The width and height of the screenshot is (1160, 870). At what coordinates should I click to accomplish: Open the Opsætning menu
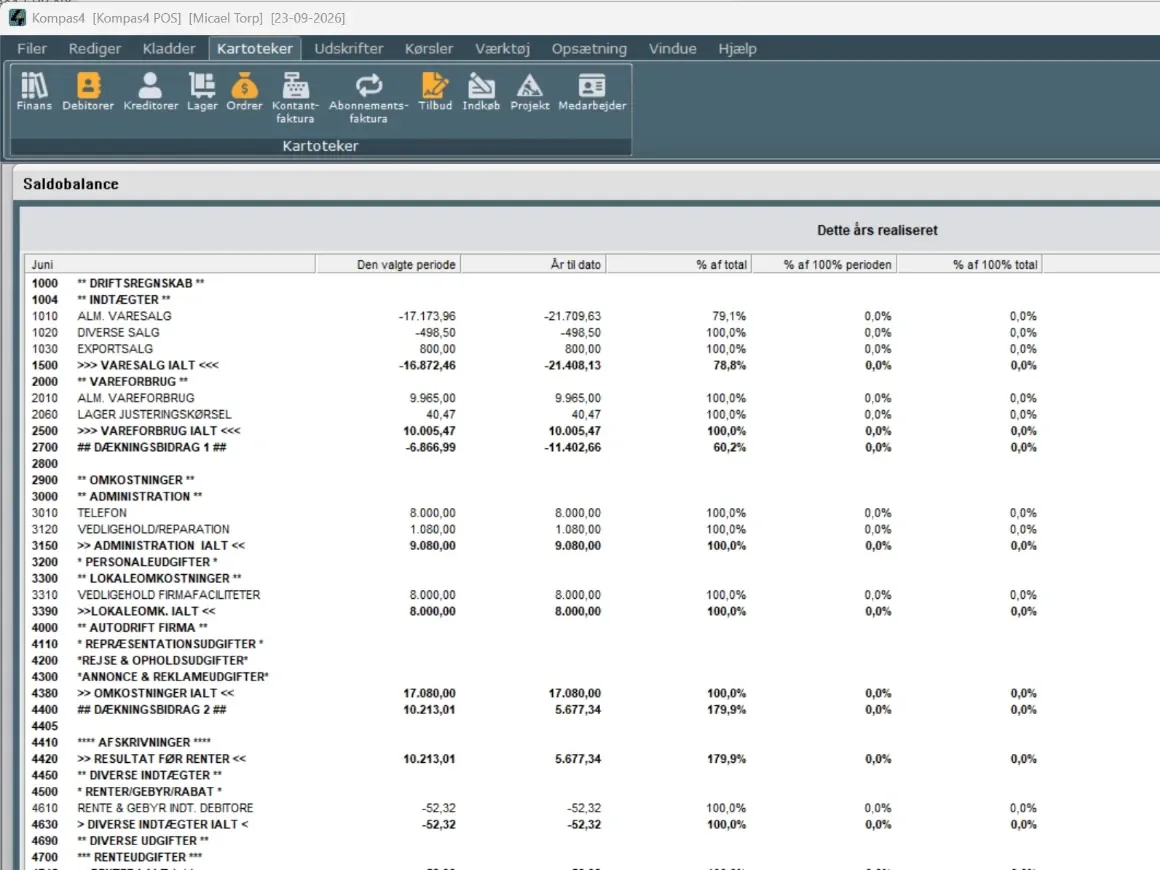pyautogui.click(x=589, y=49)
